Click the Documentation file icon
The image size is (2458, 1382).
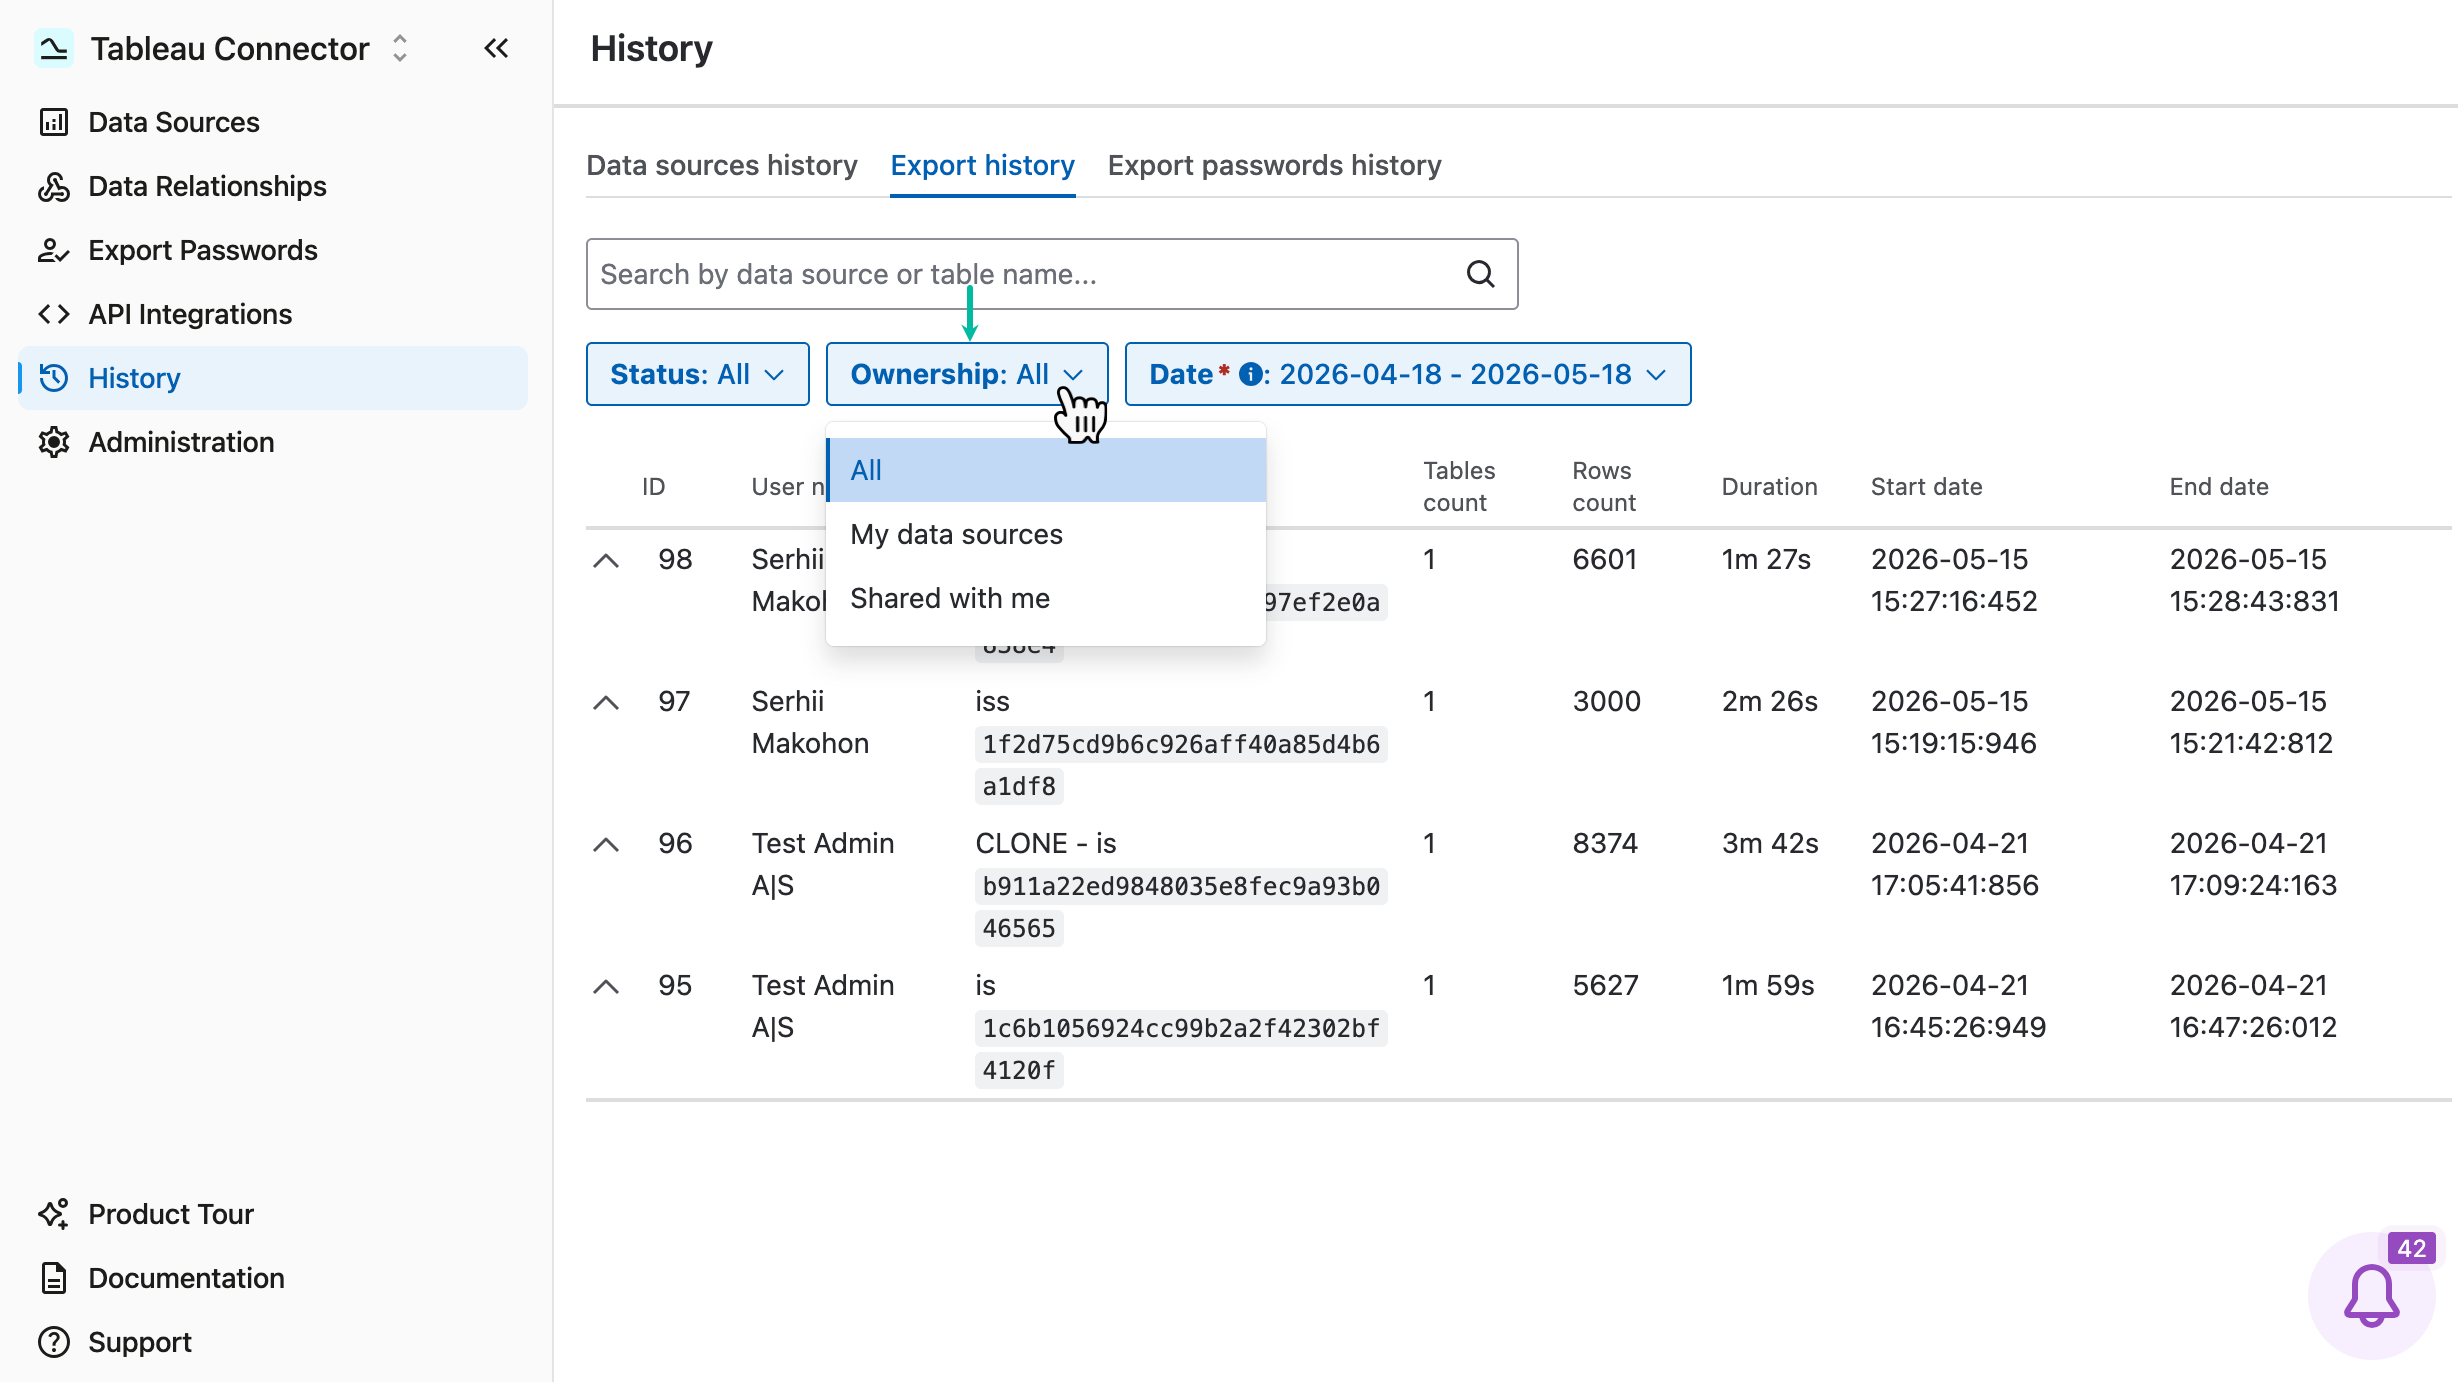point(53,1278)
